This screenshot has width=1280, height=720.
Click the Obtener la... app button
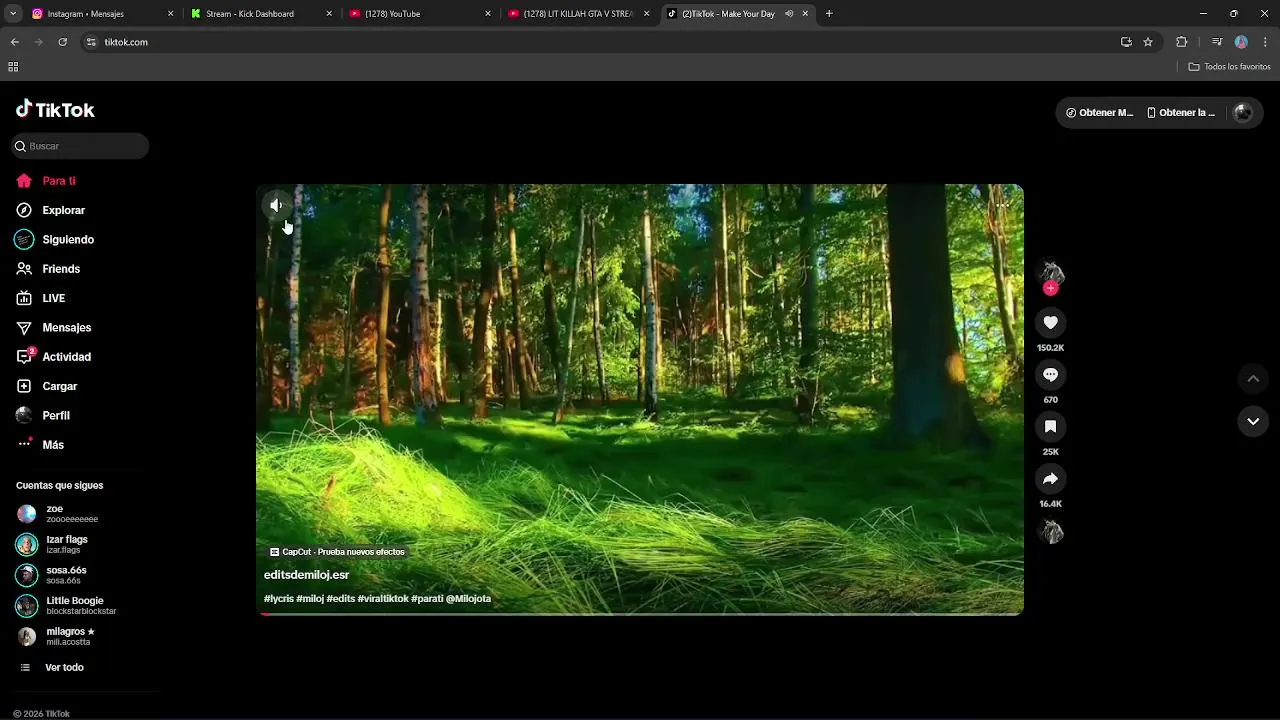(1181, 113)
